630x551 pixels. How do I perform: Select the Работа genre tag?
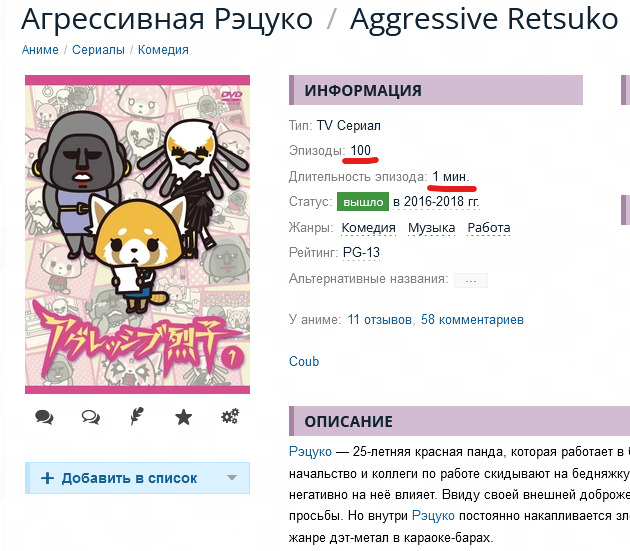(489, 228)
